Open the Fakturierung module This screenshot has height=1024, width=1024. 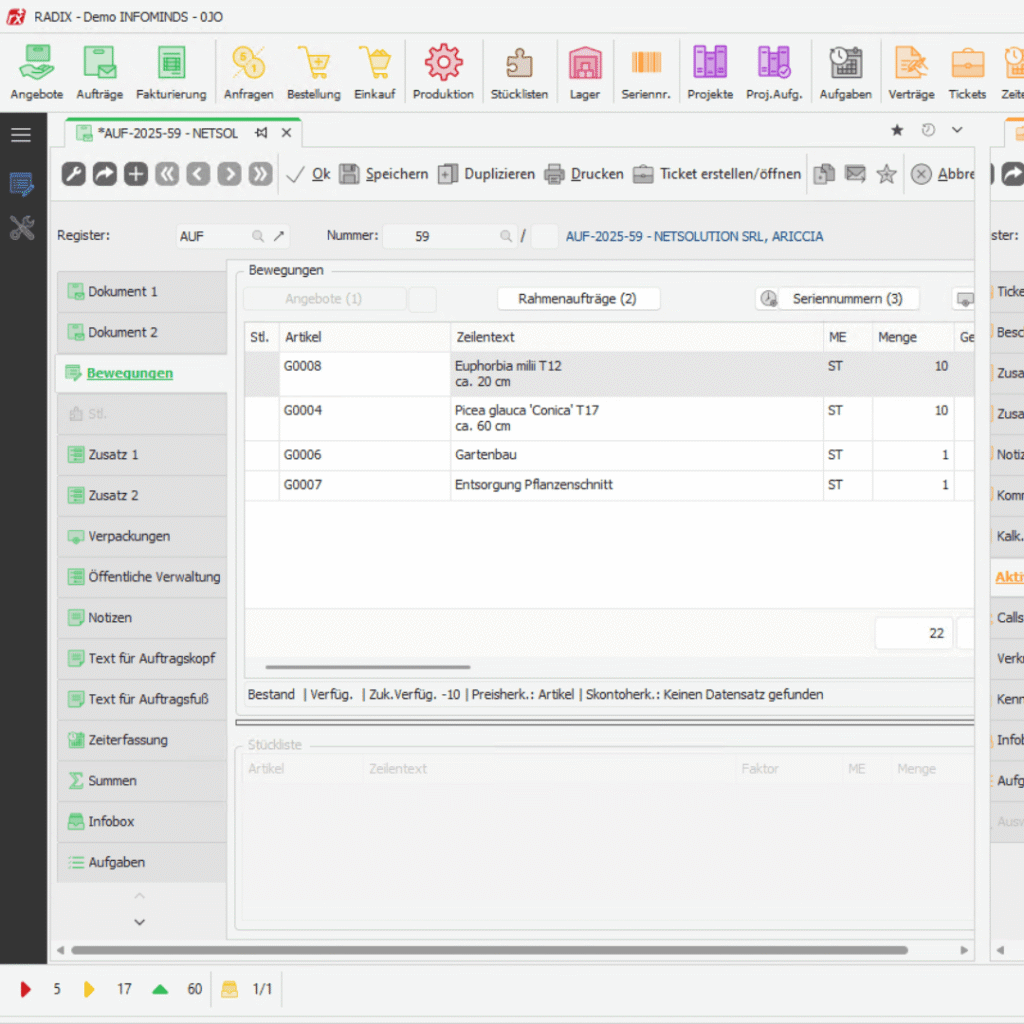click(171, 72)
